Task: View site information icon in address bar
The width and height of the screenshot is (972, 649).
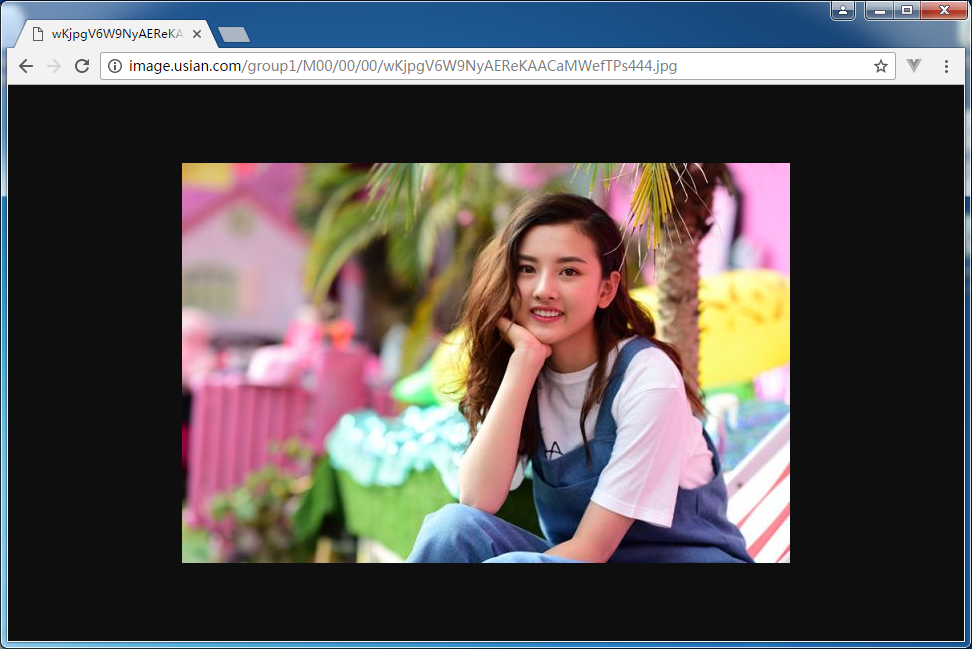Action: tap(115, 66)
